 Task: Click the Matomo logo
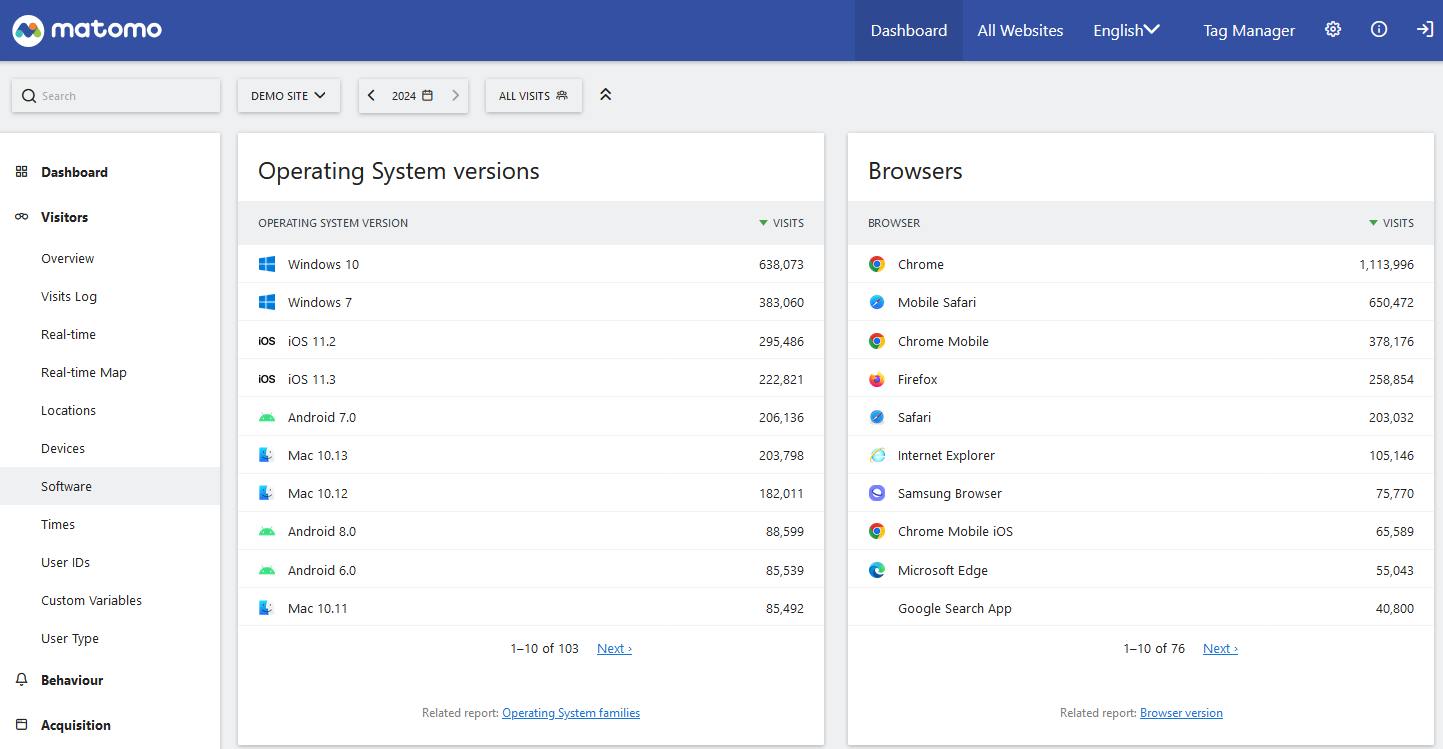click(x=87, y=30)
